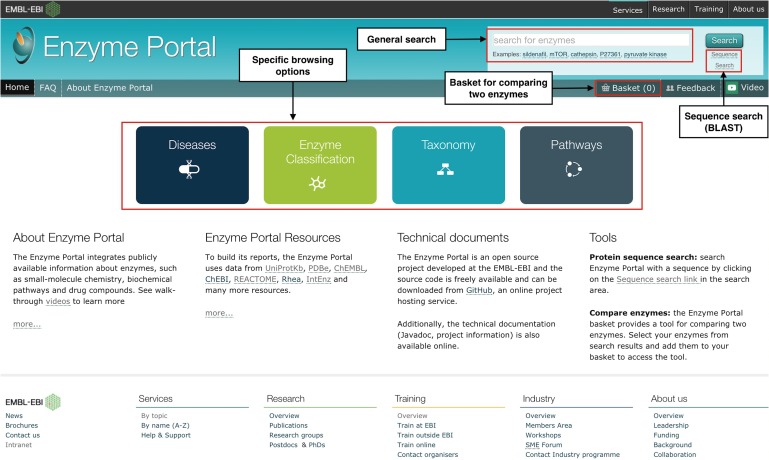This screenshot has width=769, height=460.
Task: Open About us Leadership footer link
Action: (671, 425)
